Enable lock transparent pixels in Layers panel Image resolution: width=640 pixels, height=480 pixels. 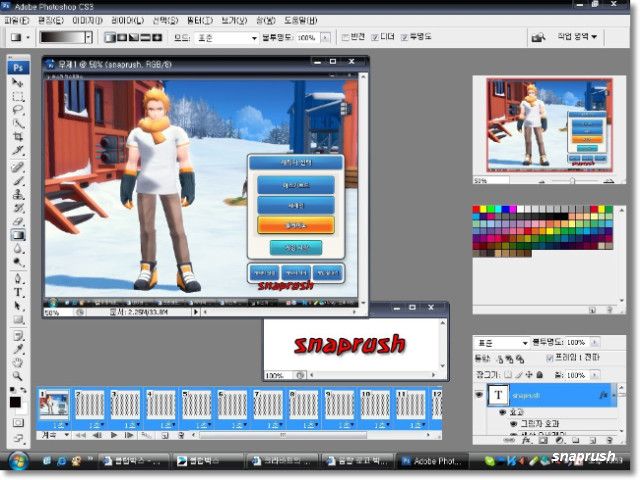(x=508, y=375)
